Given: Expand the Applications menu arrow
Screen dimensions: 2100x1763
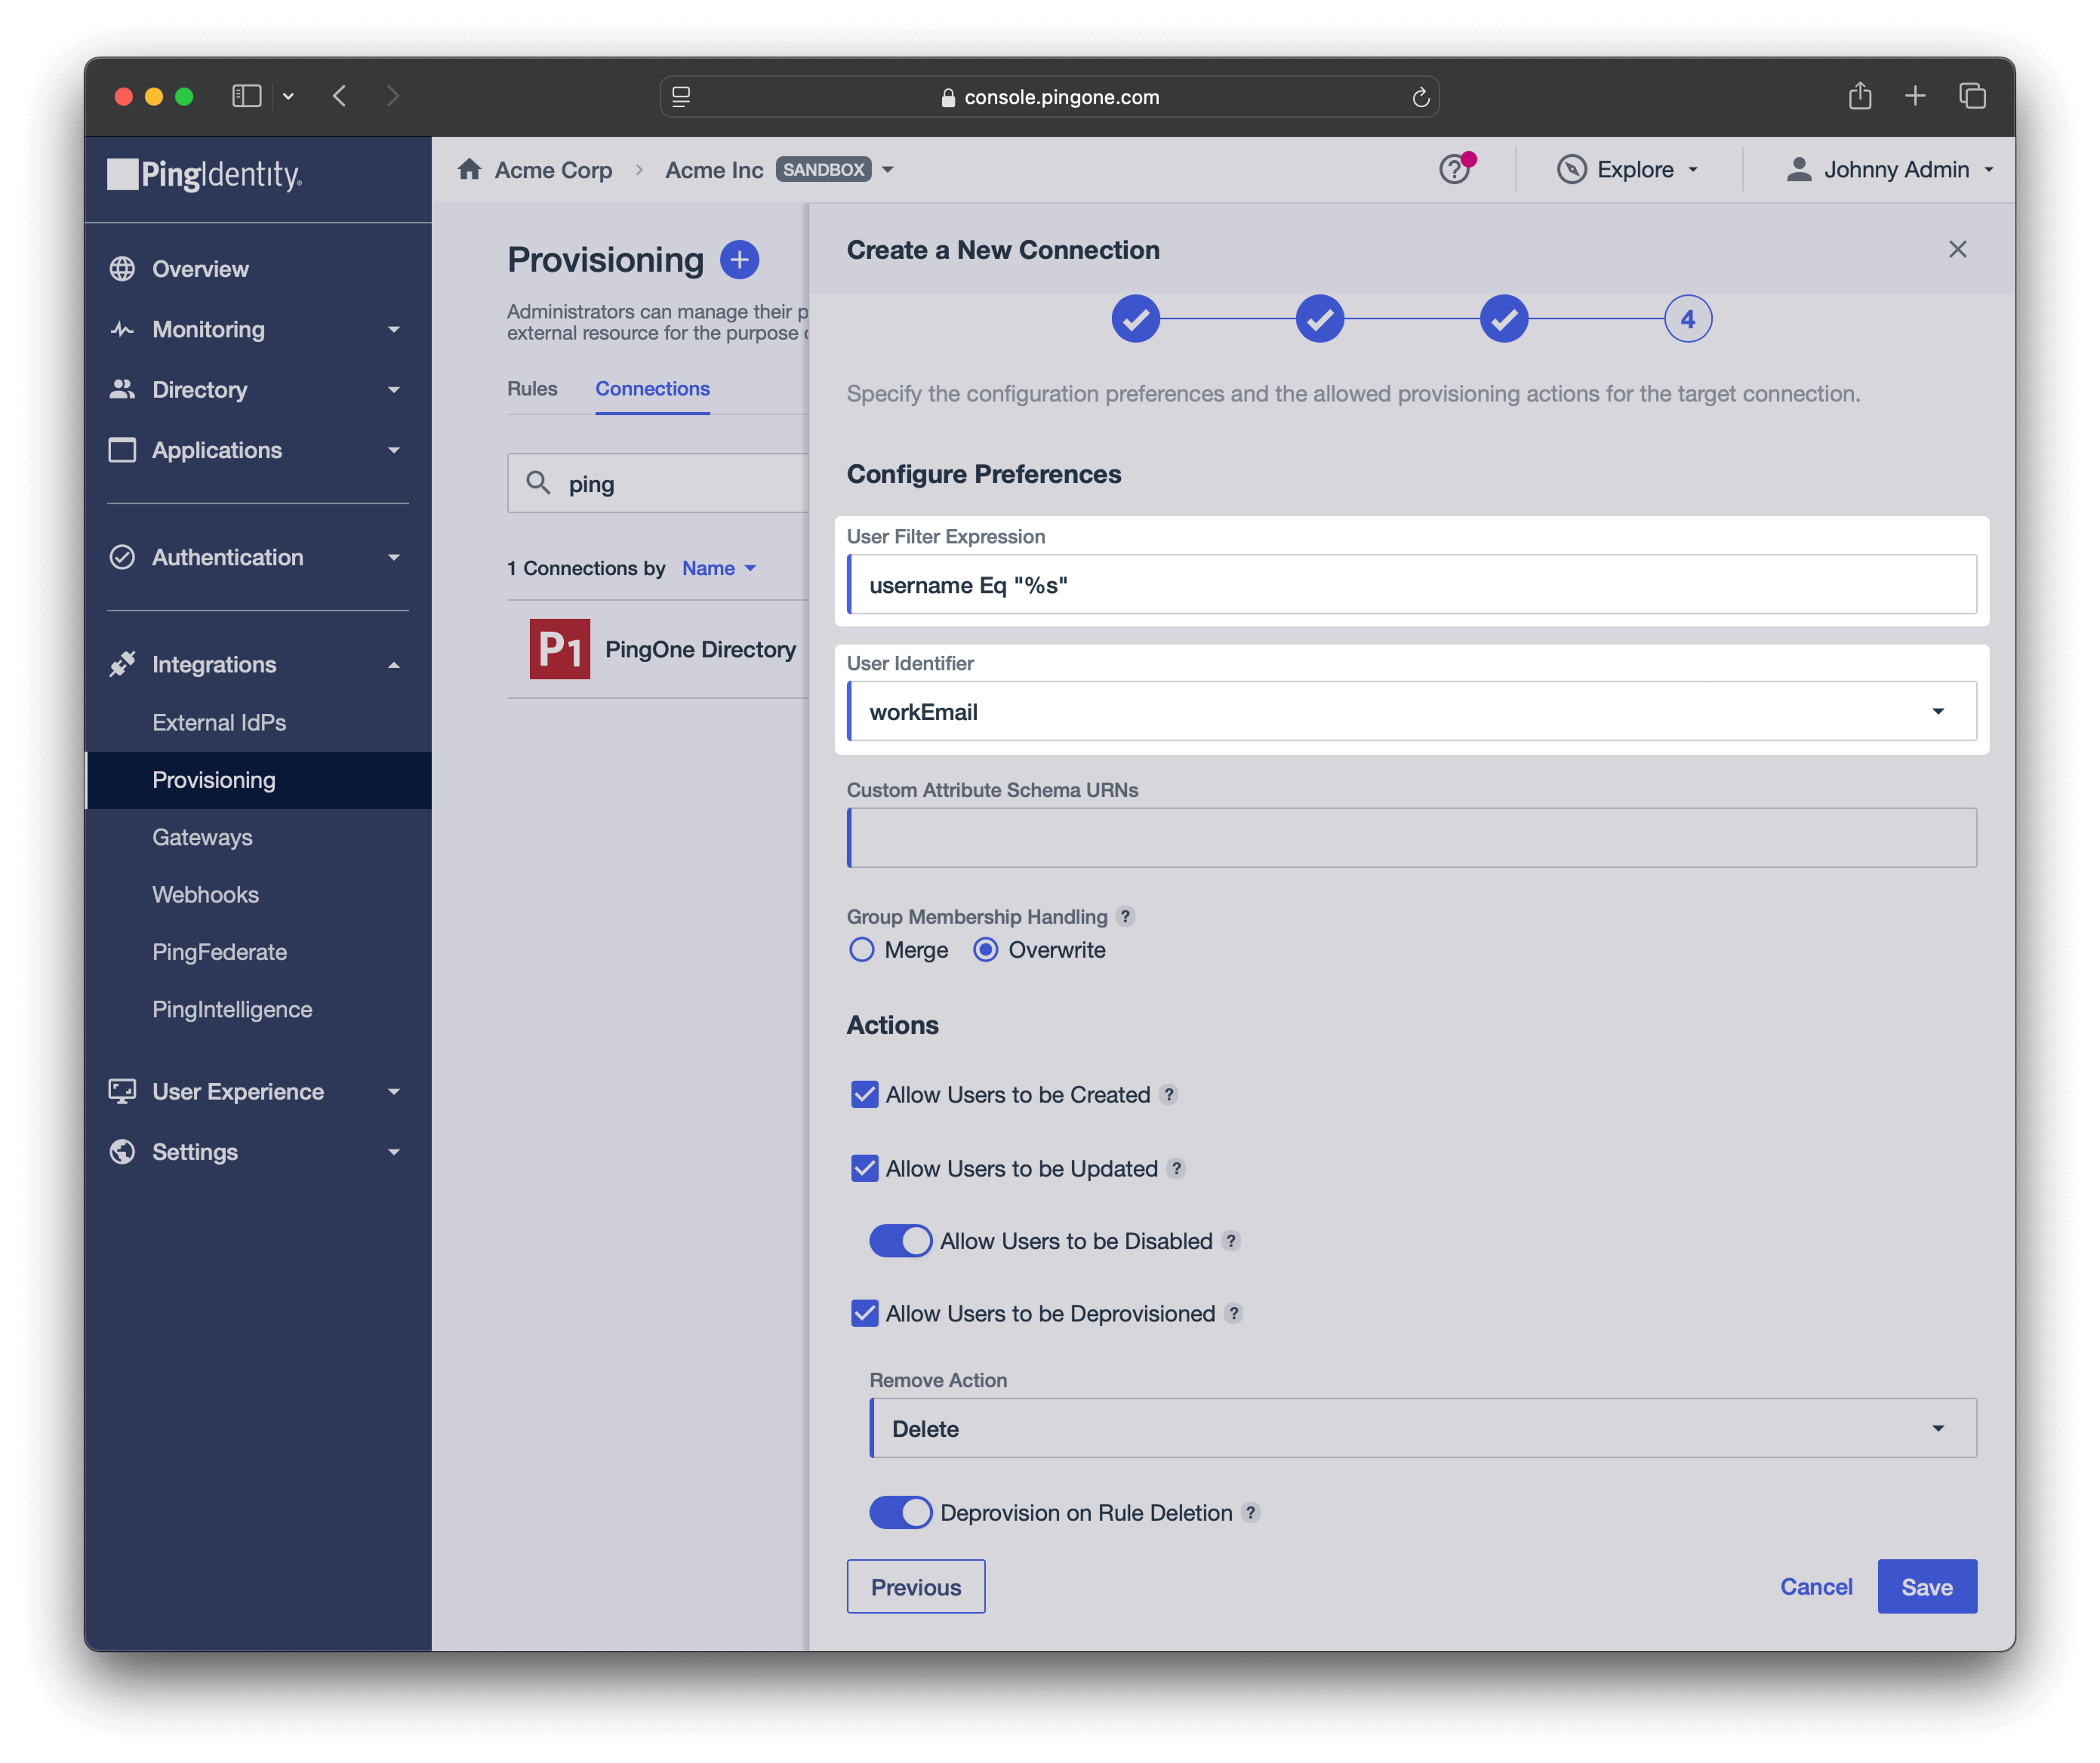Looking at the screenshot, I should pos(394,450).
